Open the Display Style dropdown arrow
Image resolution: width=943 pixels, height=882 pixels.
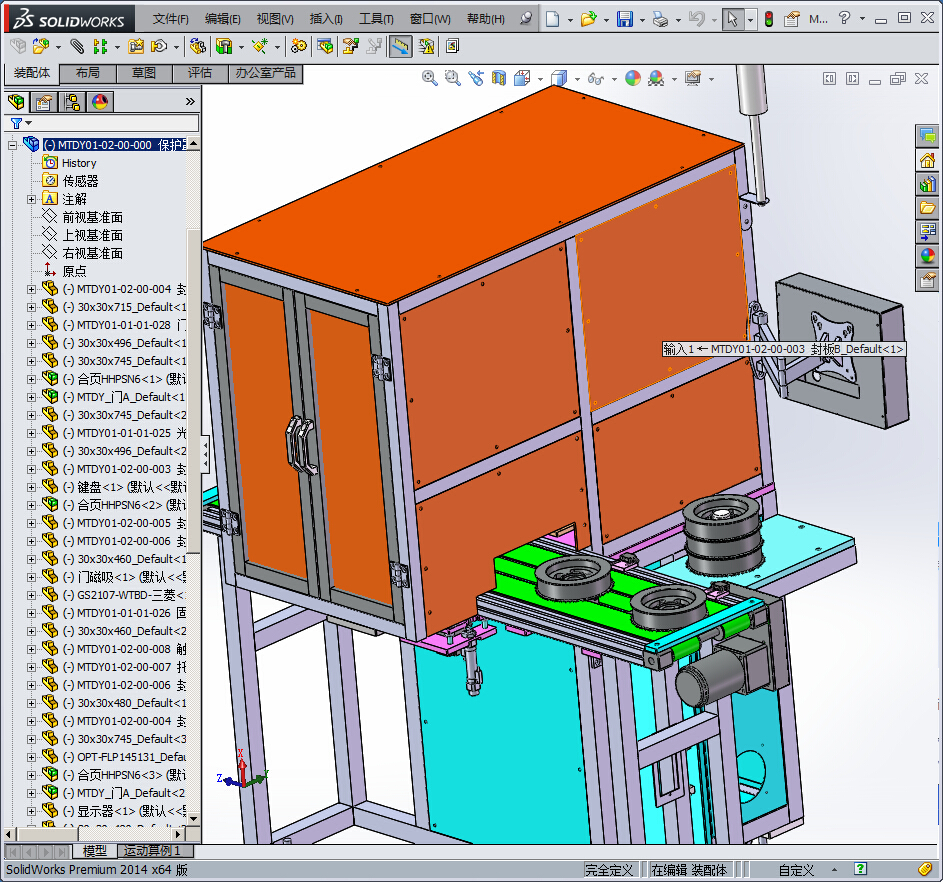(577, 79)
